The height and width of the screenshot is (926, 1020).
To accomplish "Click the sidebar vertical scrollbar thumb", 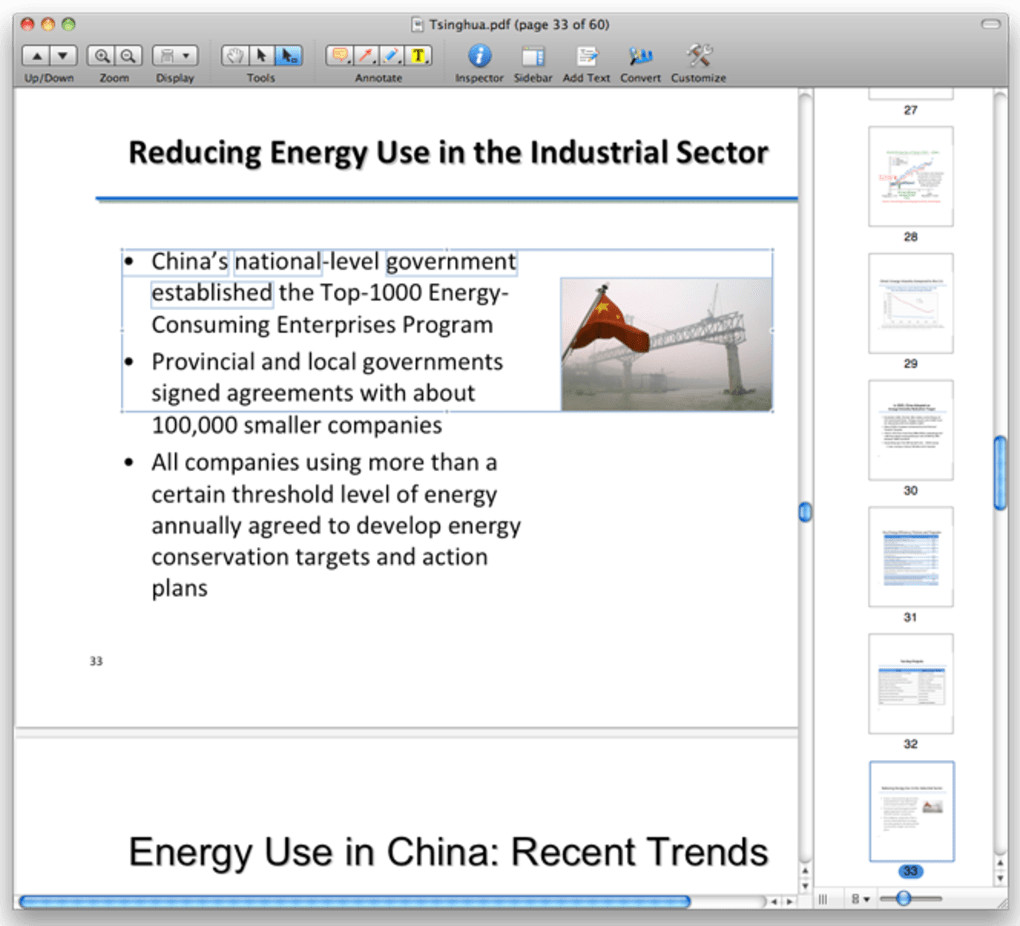I will click(1000, 473).
